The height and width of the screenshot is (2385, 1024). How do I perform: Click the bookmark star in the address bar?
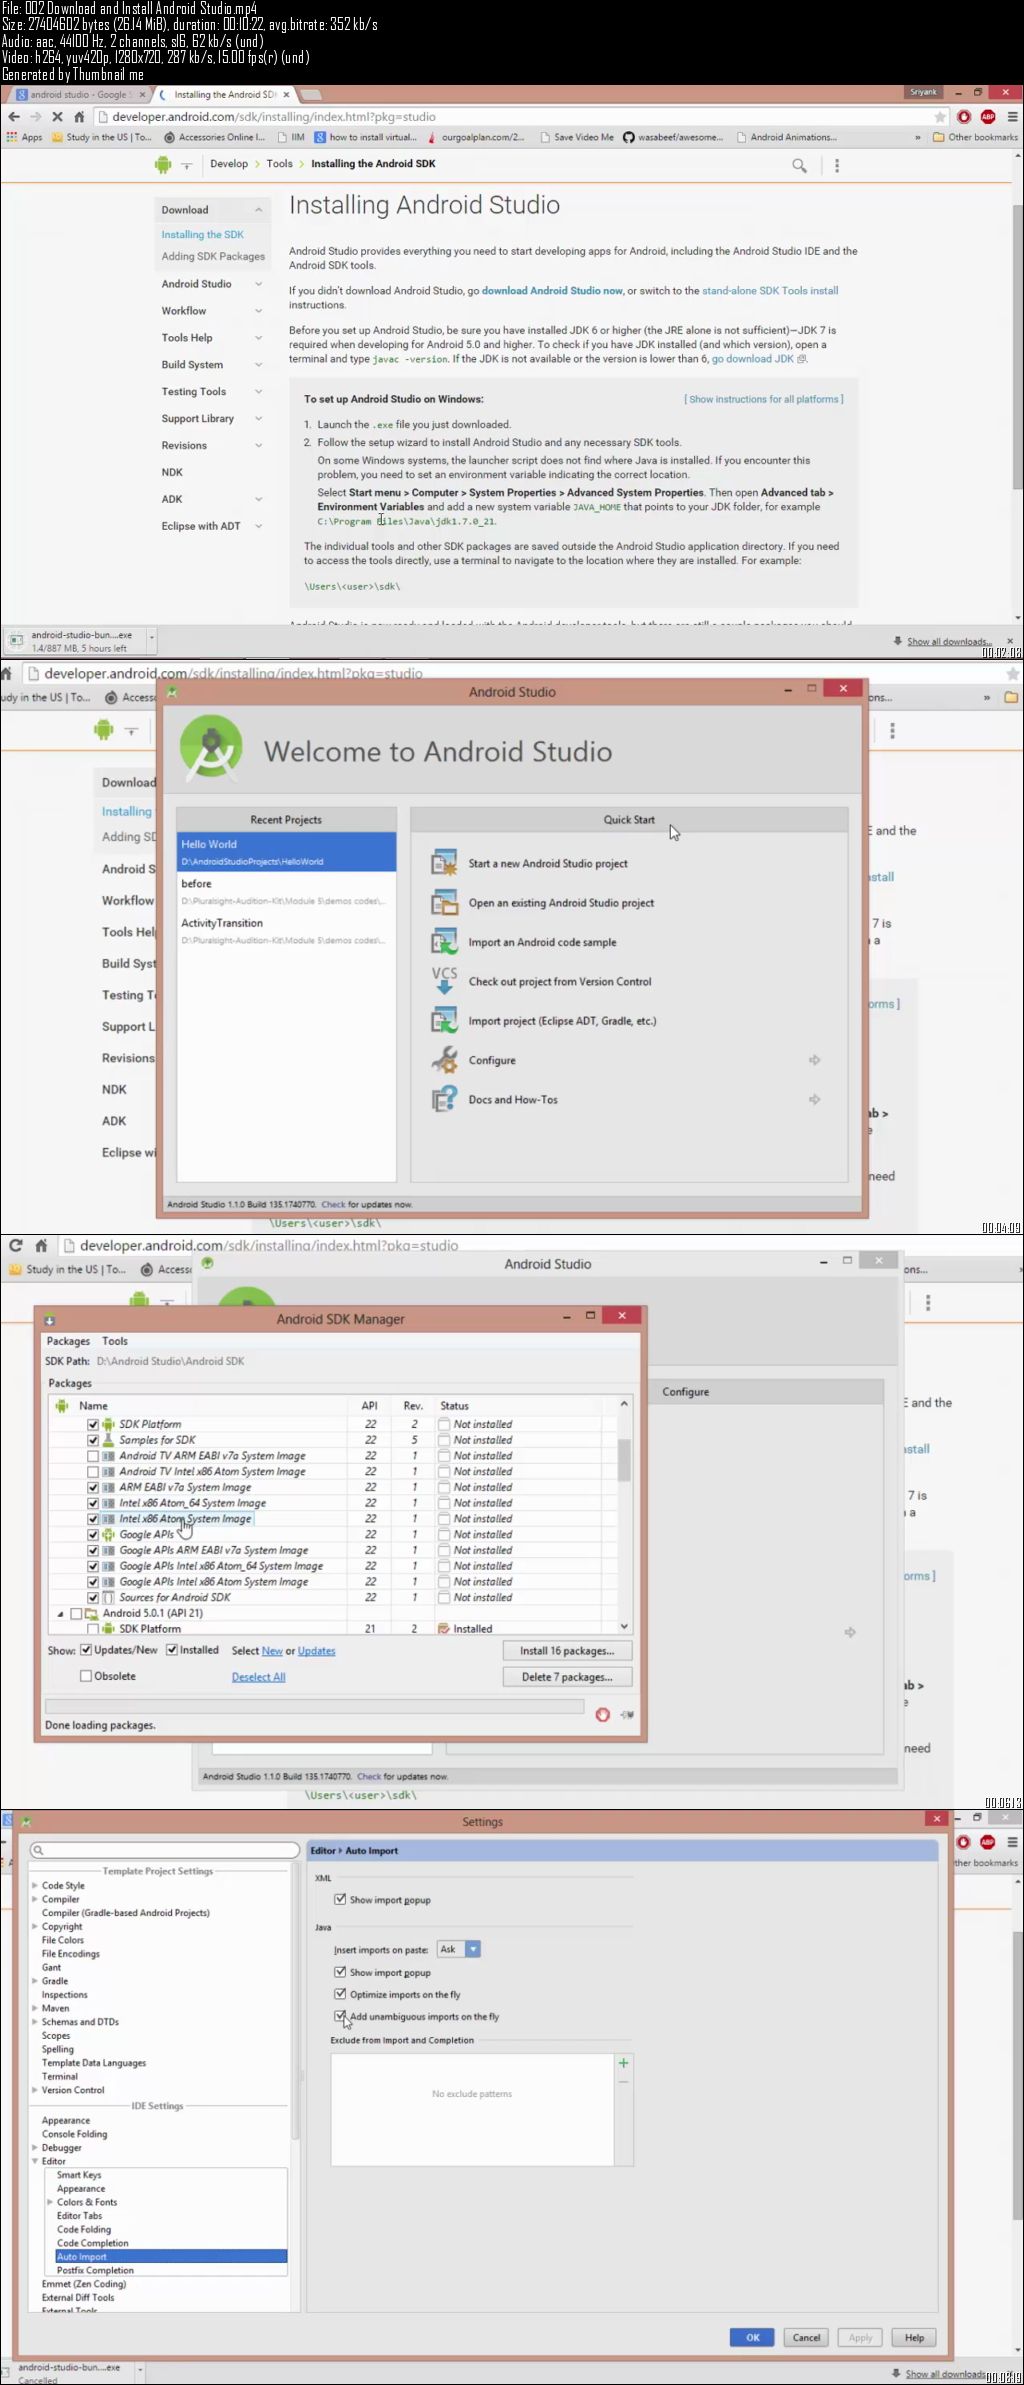(939, 116)
